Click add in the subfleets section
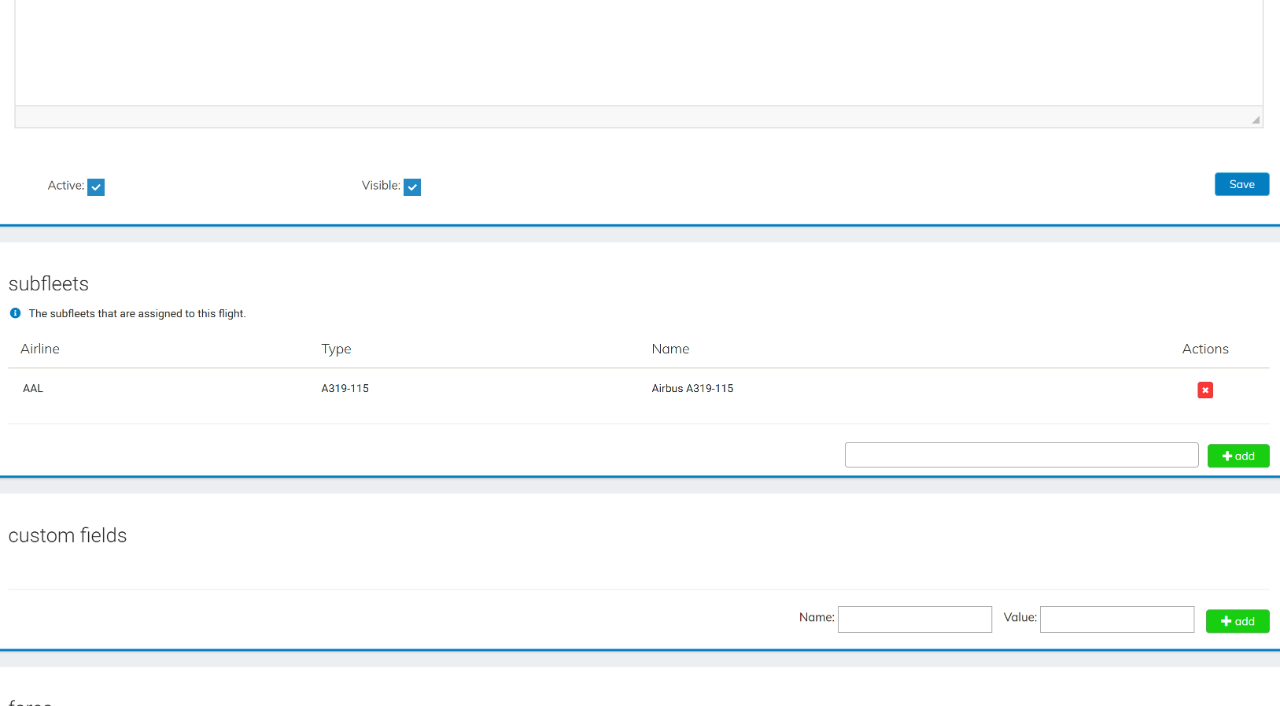Screen dimensions: 1280x706 [1238, 455]
